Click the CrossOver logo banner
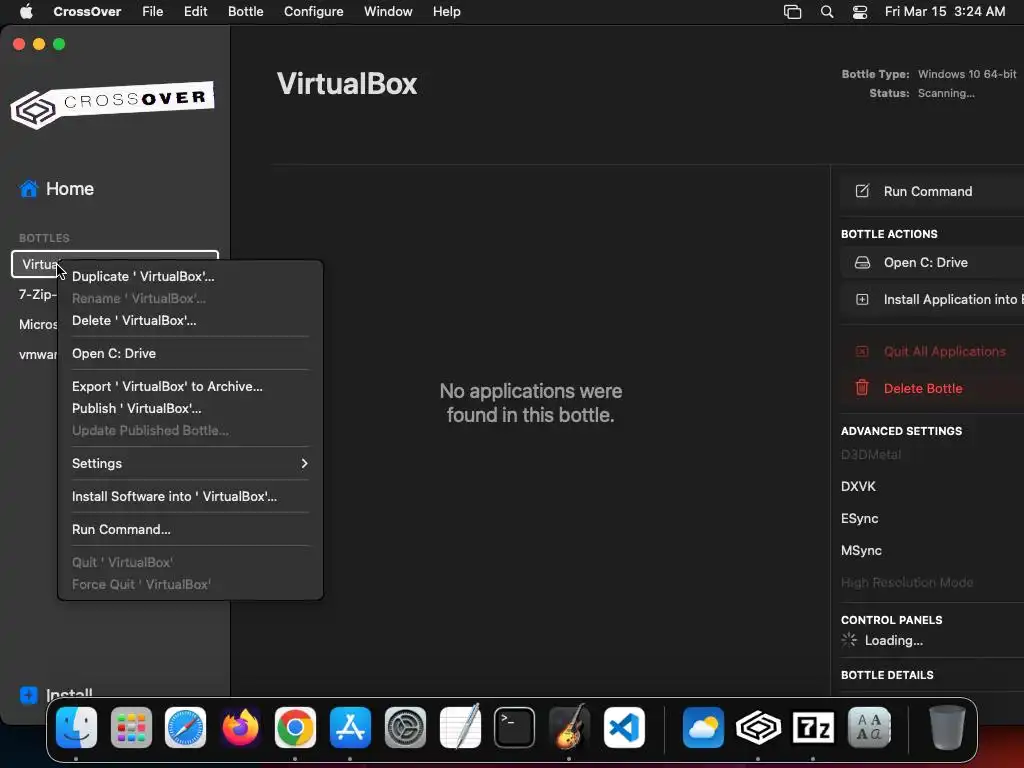Image resolution: width=1024 pixels, height=768 pixels. 112,104
